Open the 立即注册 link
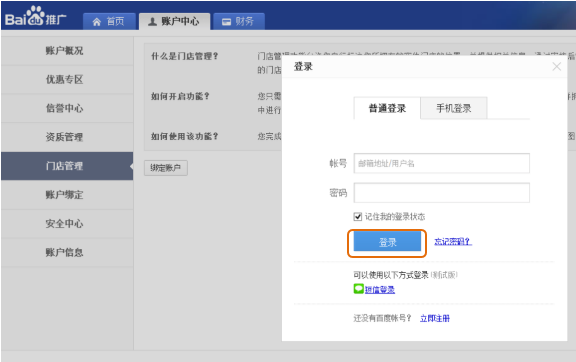This screenshot has height=362, width=576. (435, 318)
